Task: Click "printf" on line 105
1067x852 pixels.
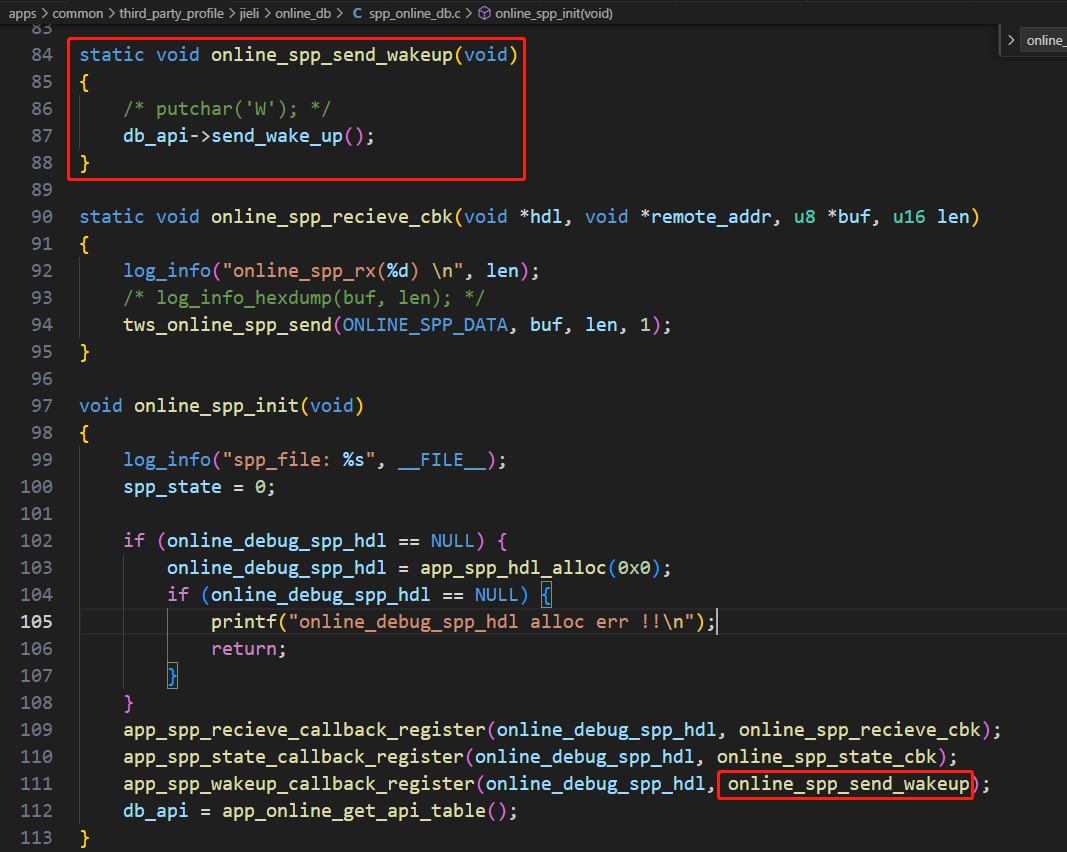Action: pos(244,621)
